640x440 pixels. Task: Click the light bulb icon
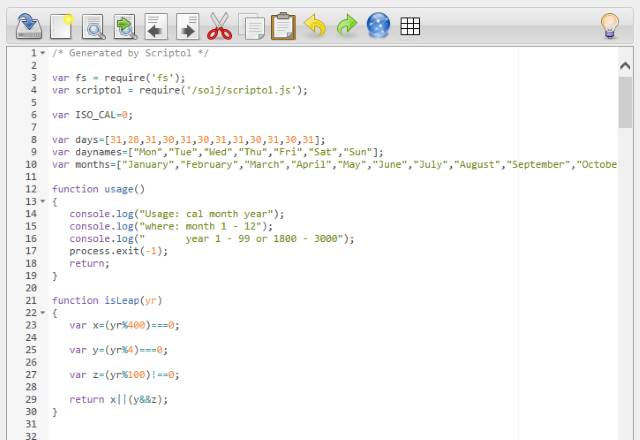tap(610, 26)
